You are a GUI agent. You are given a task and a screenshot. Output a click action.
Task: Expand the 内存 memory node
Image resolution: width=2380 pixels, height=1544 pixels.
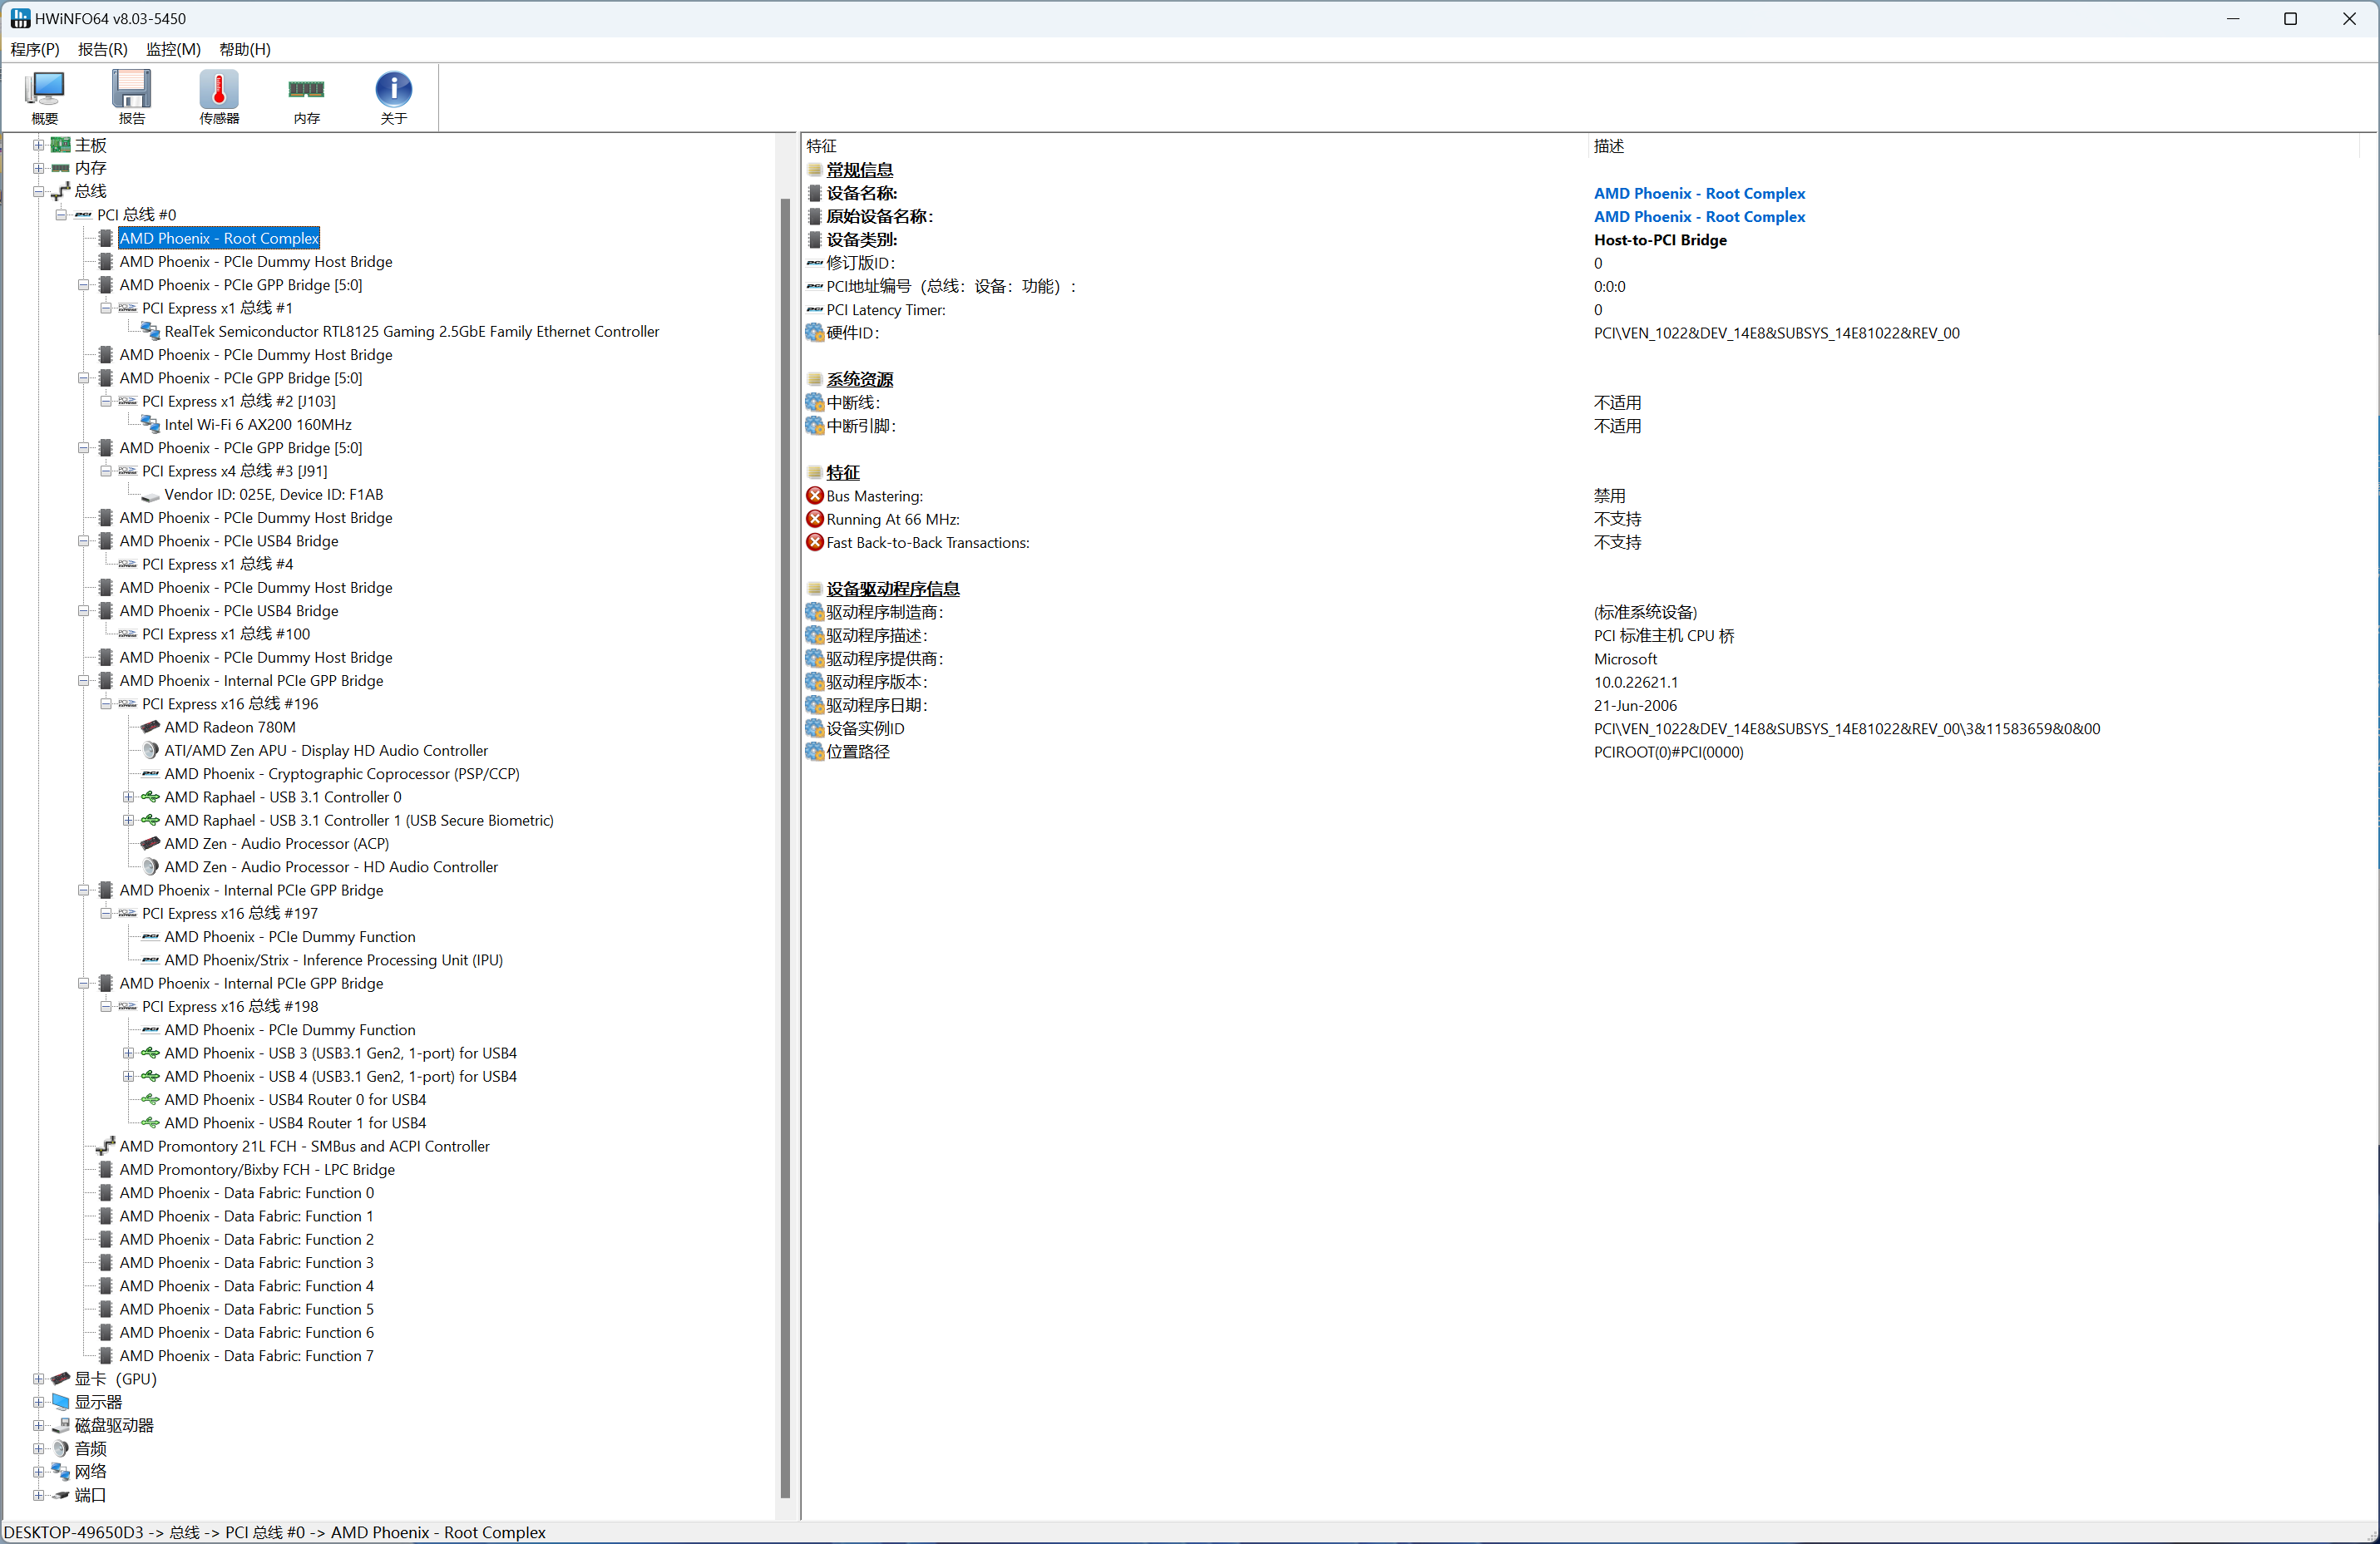[x=38, y=168]
